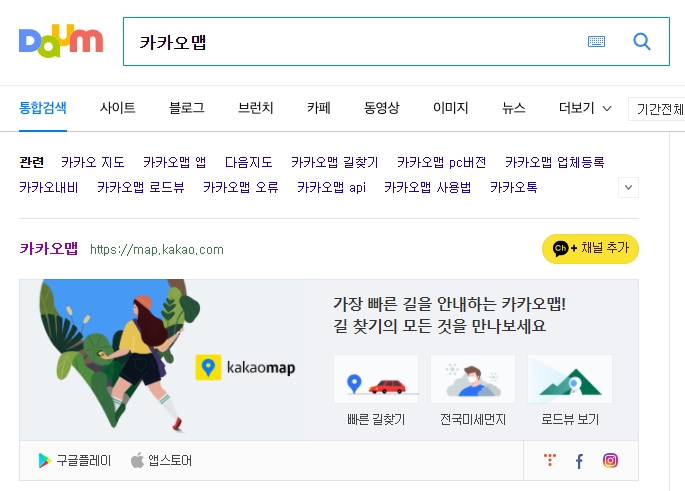Click the 빠른 길찾기 text label

click(376, 419)
